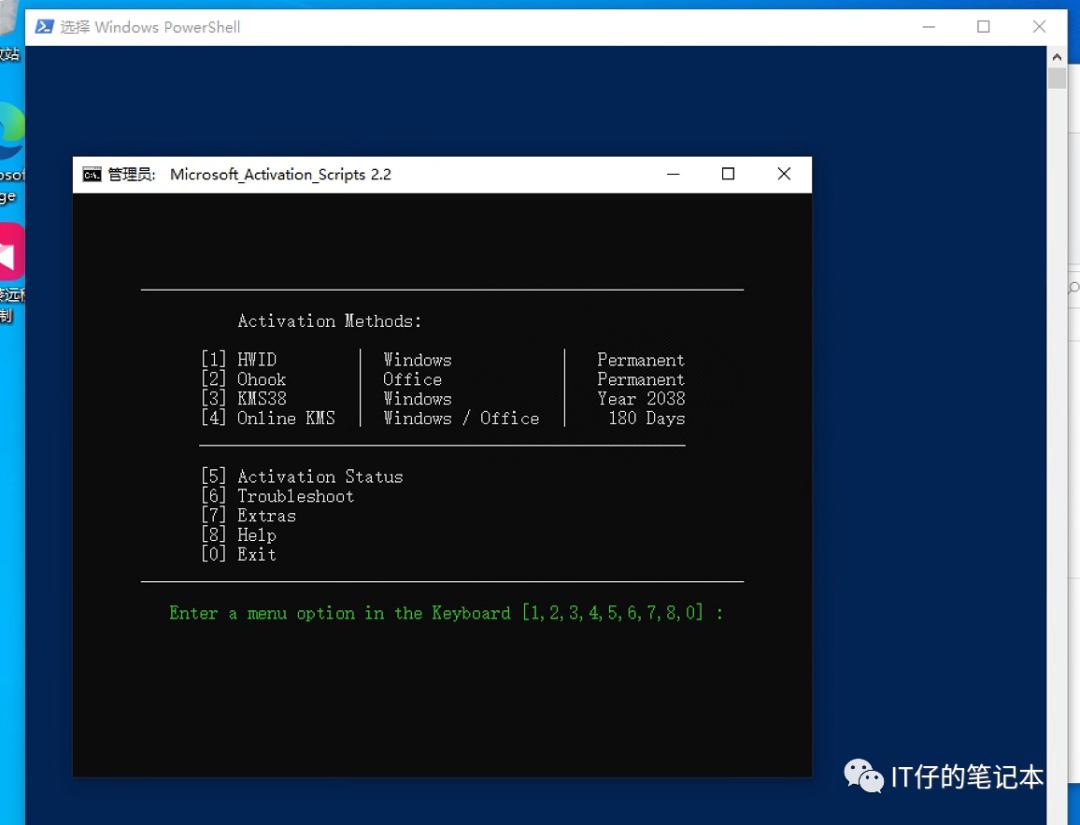Click the PowerShell vertical scrollbar thumb
Viewport: 1080px width, 825px height.
click(x=1057, y=77)
